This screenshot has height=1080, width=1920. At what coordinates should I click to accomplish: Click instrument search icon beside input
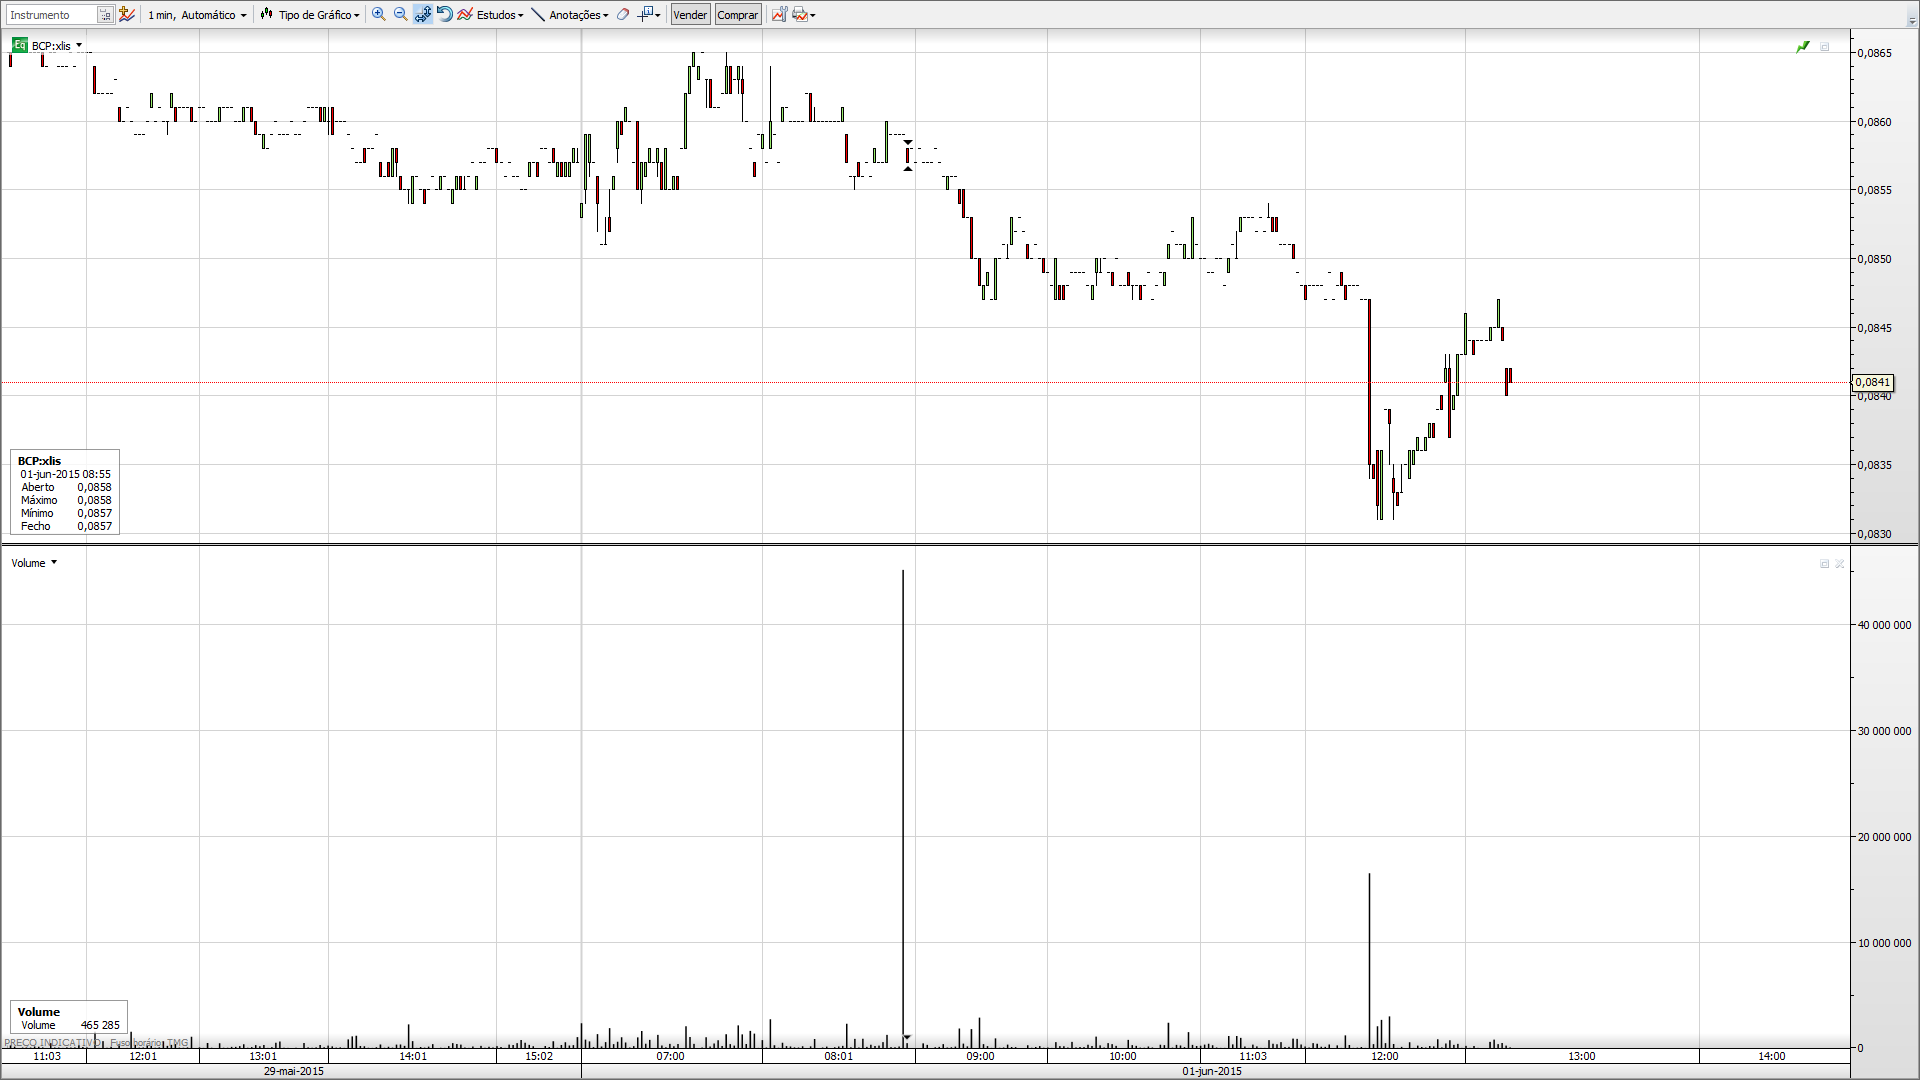(x=105, y=14)
